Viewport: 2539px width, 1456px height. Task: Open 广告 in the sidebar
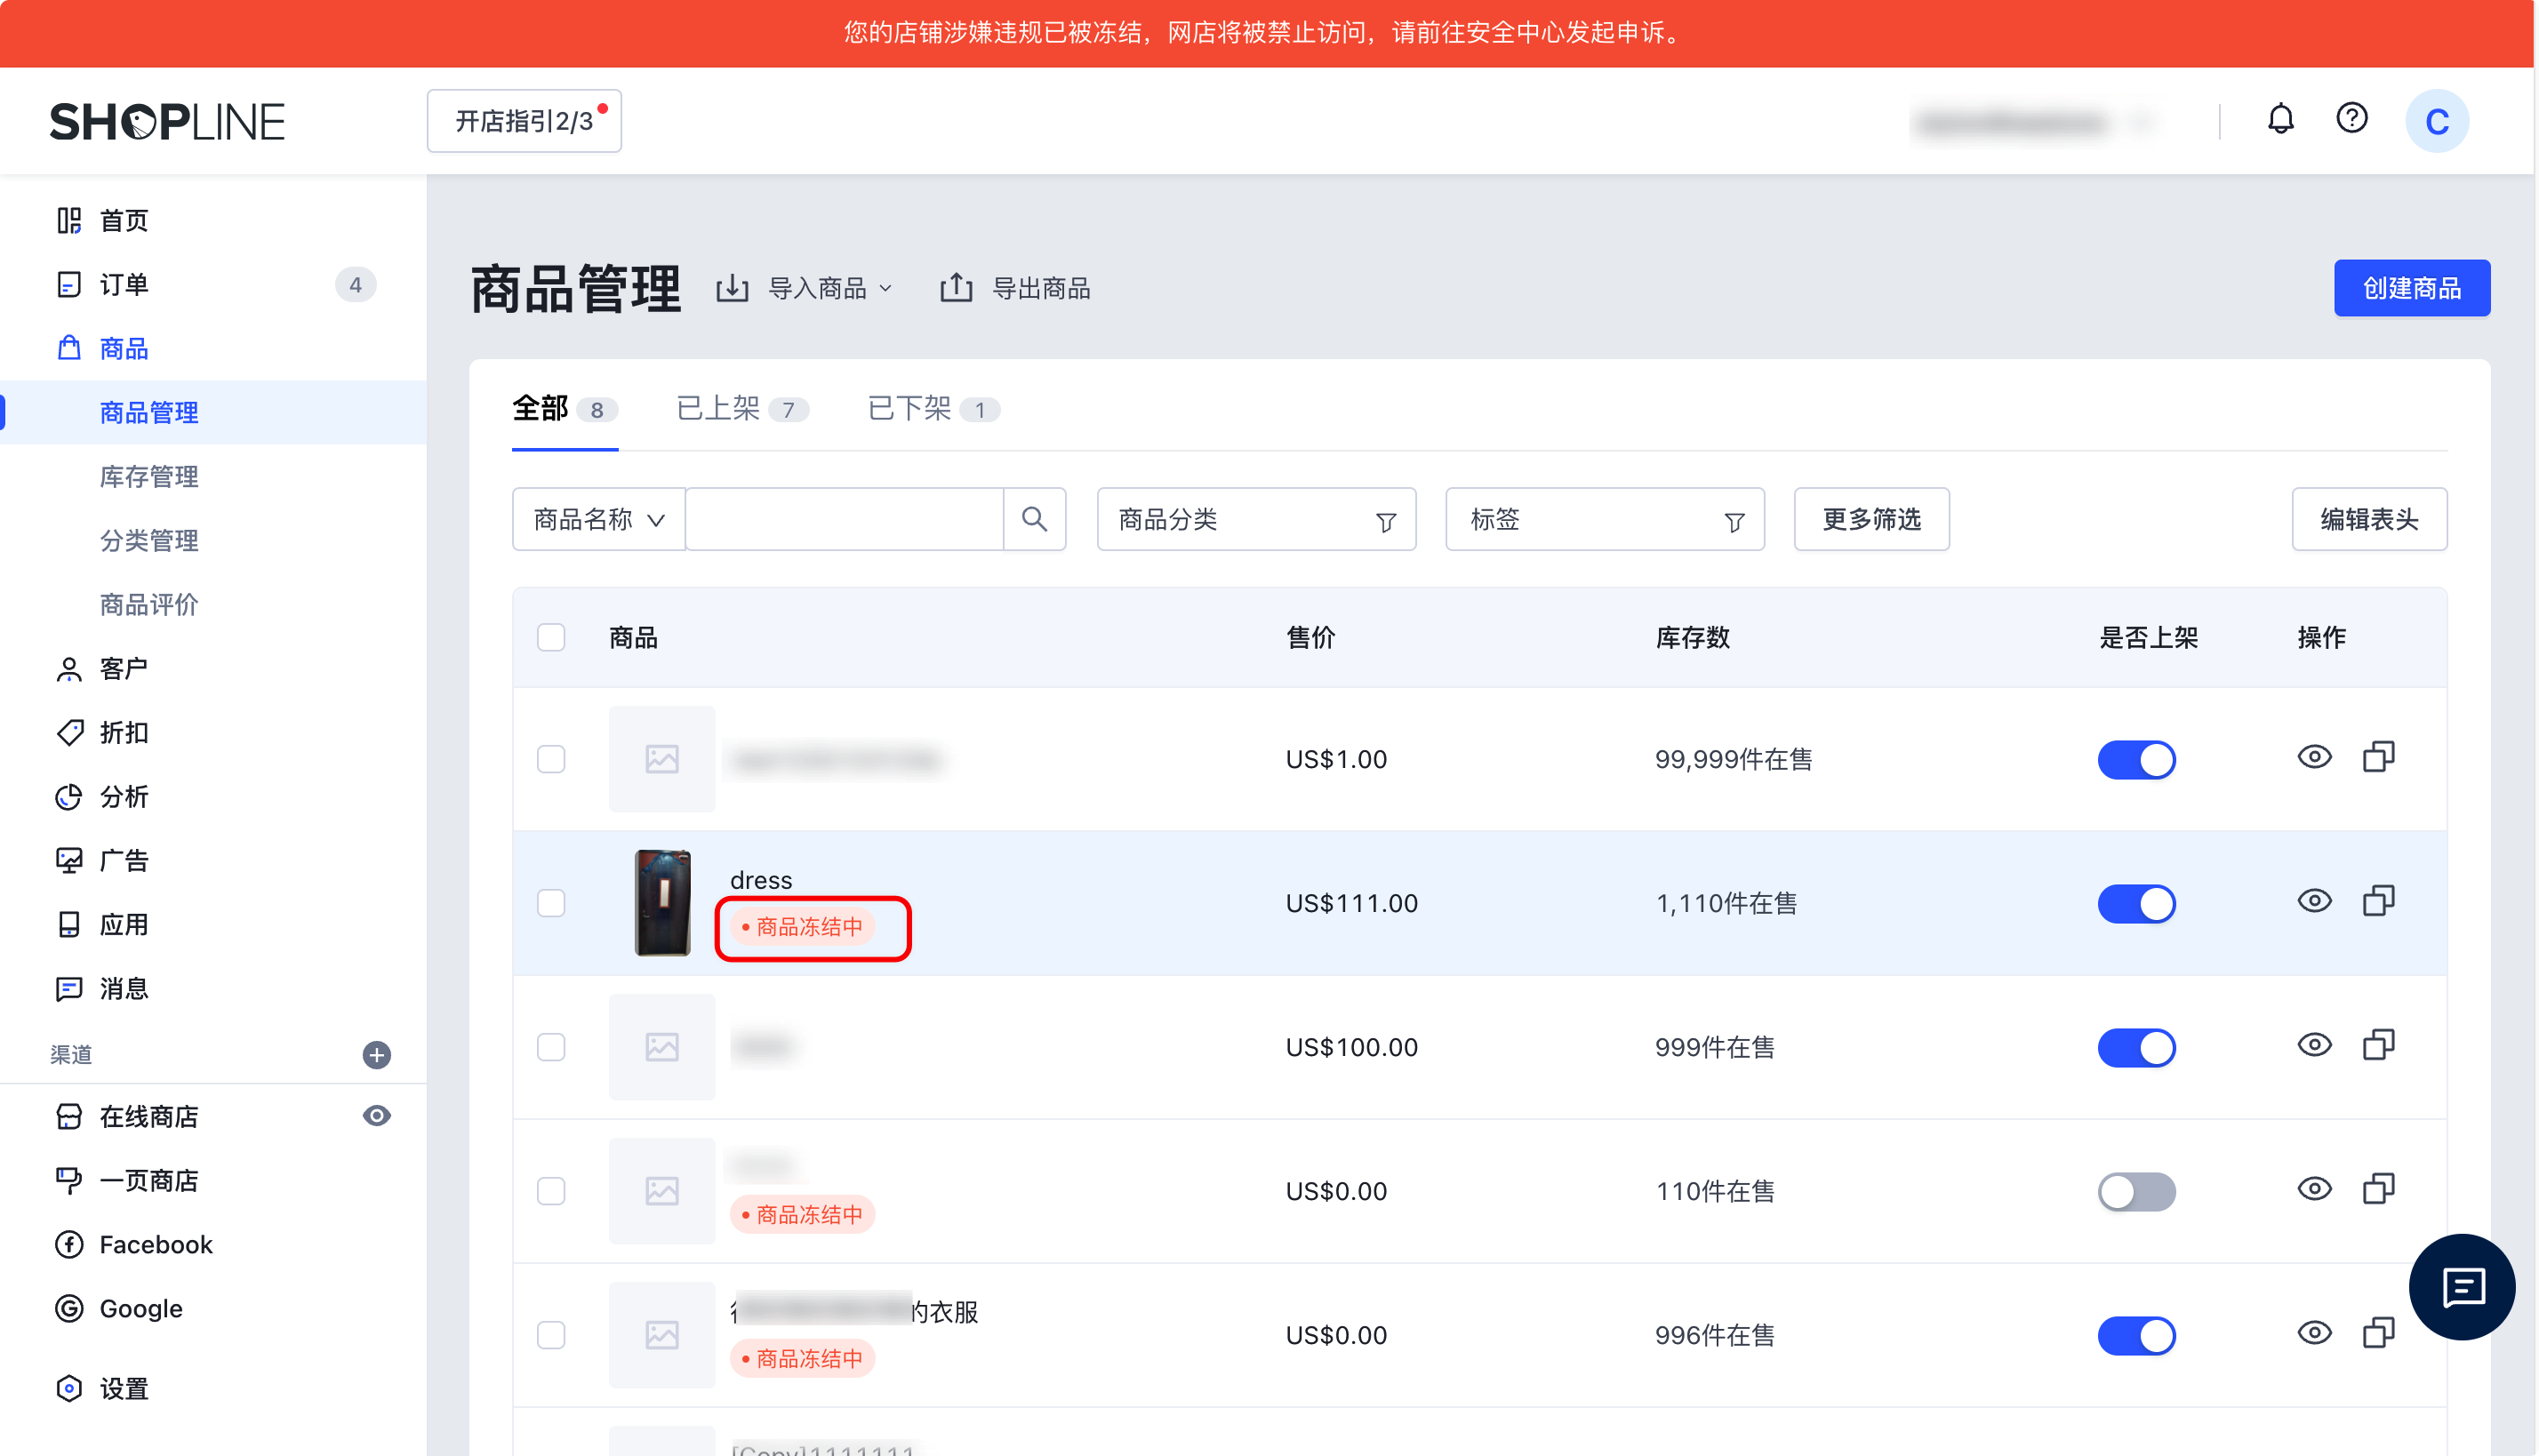213,860
